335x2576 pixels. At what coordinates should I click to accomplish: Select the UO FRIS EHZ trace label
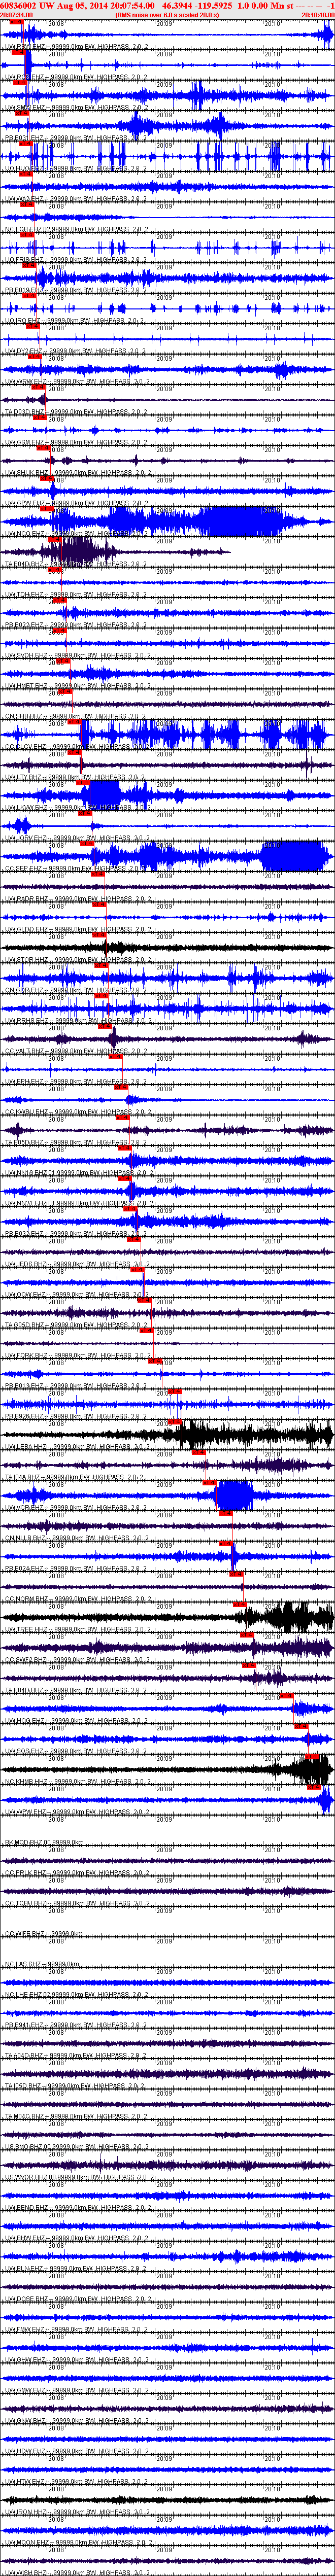click(75, 260)
